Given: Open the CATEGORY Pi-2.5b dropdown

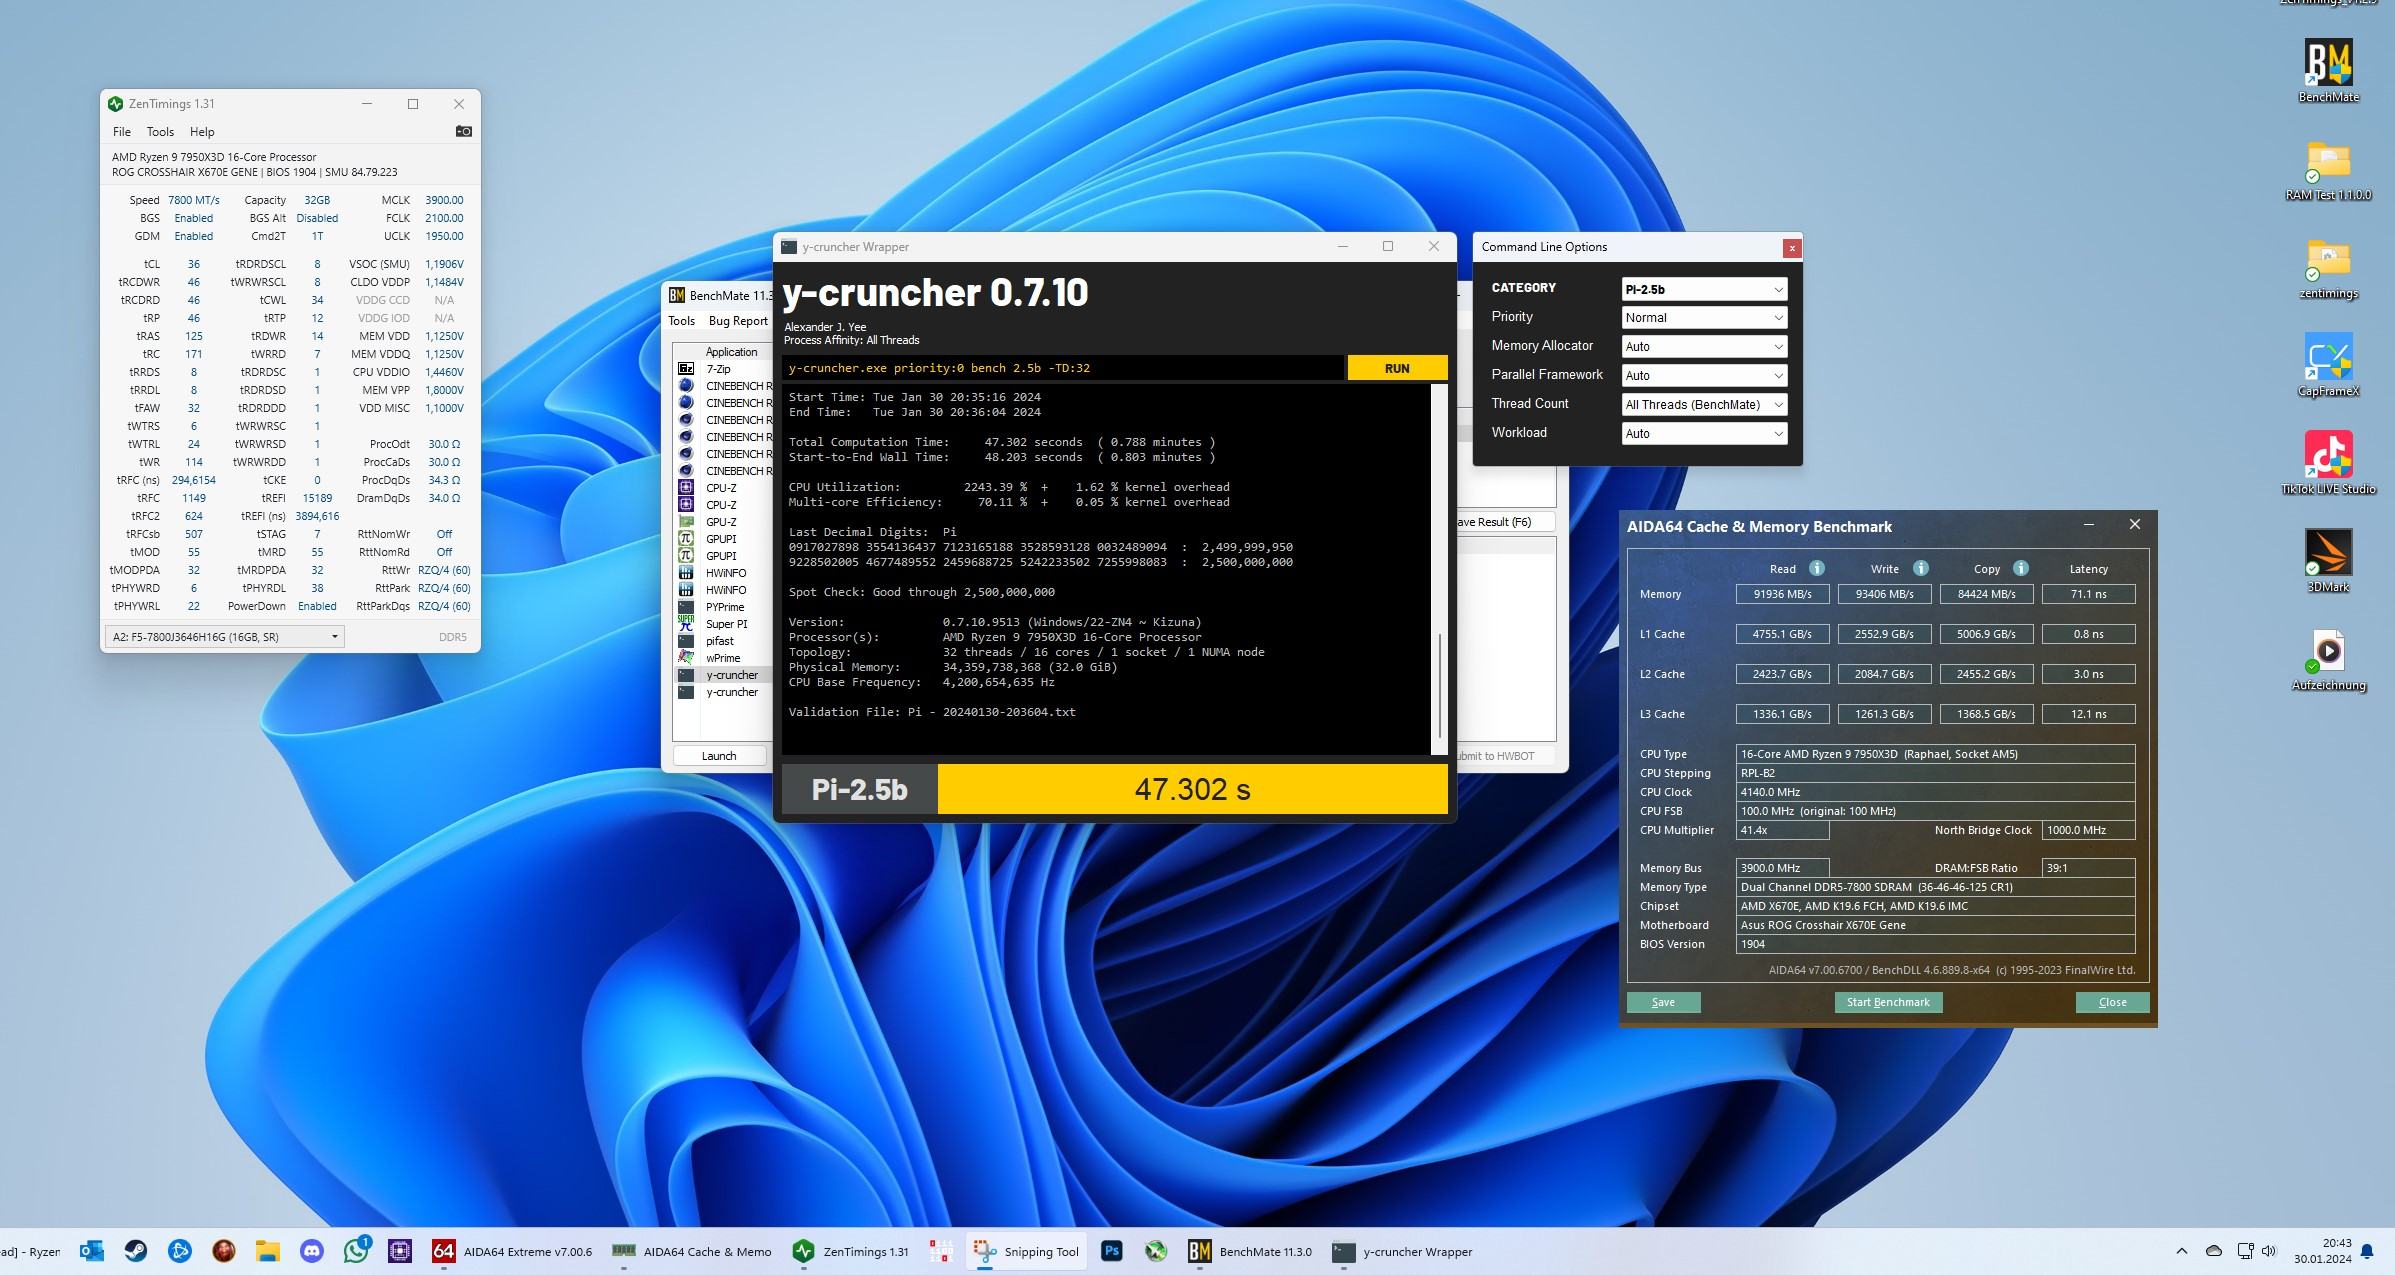Looking at the screenshot, I should (1703, 289).
